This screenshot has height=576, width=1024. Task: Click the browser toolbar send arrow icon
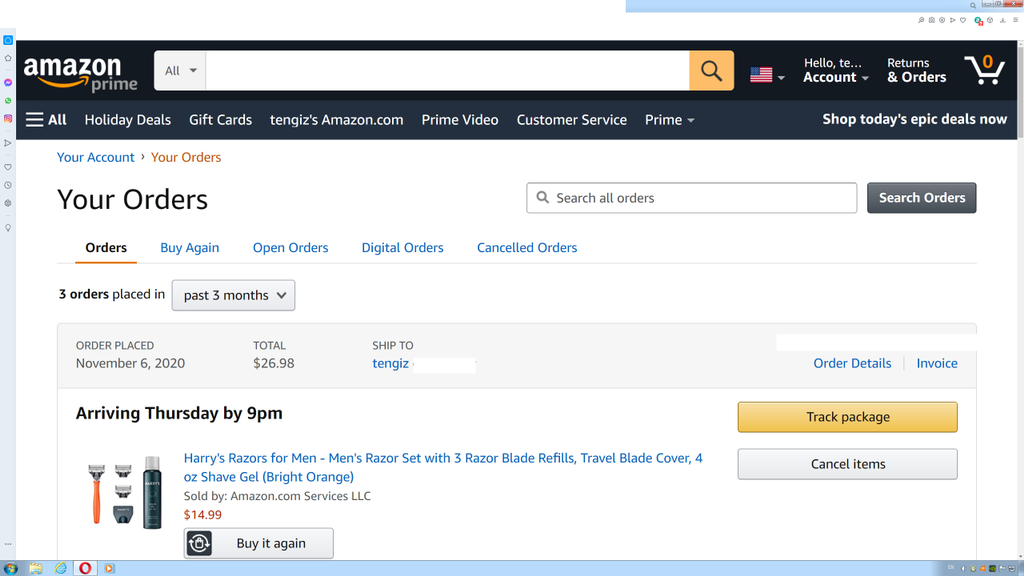pos(952,20)
